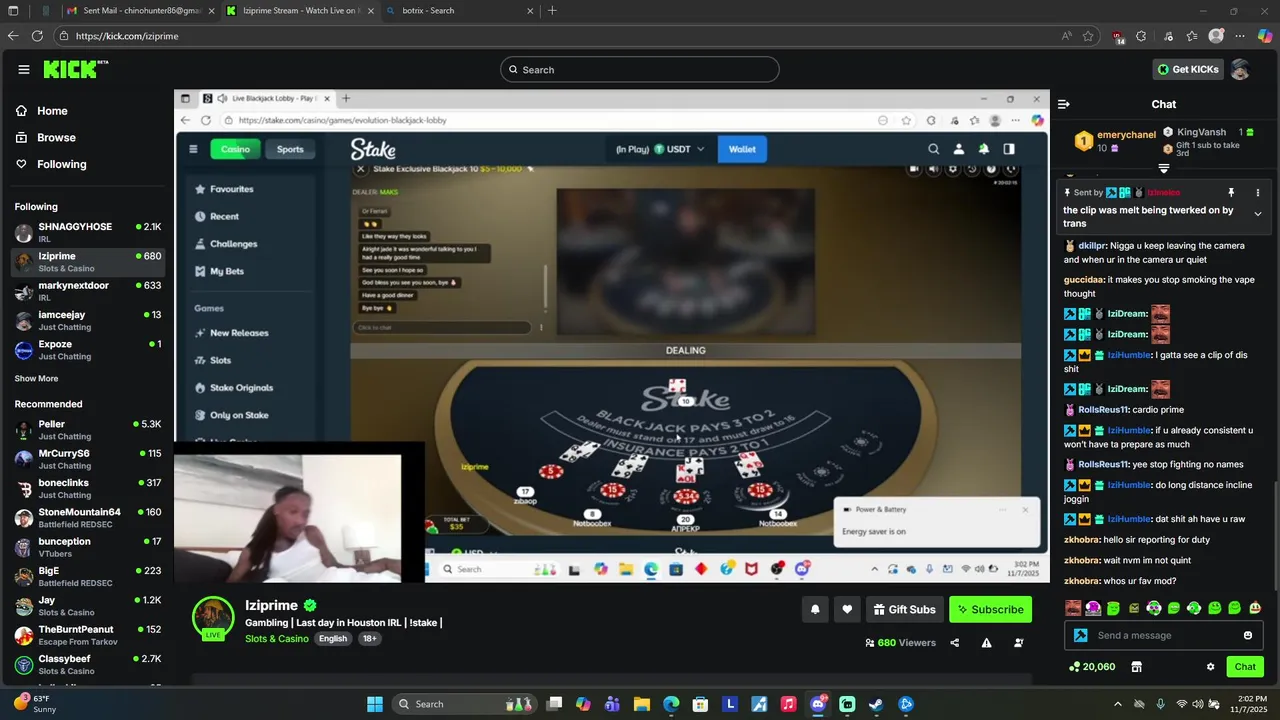Open a new browser tab
This screenshot has height=720, width=1280.
(552, 11)
